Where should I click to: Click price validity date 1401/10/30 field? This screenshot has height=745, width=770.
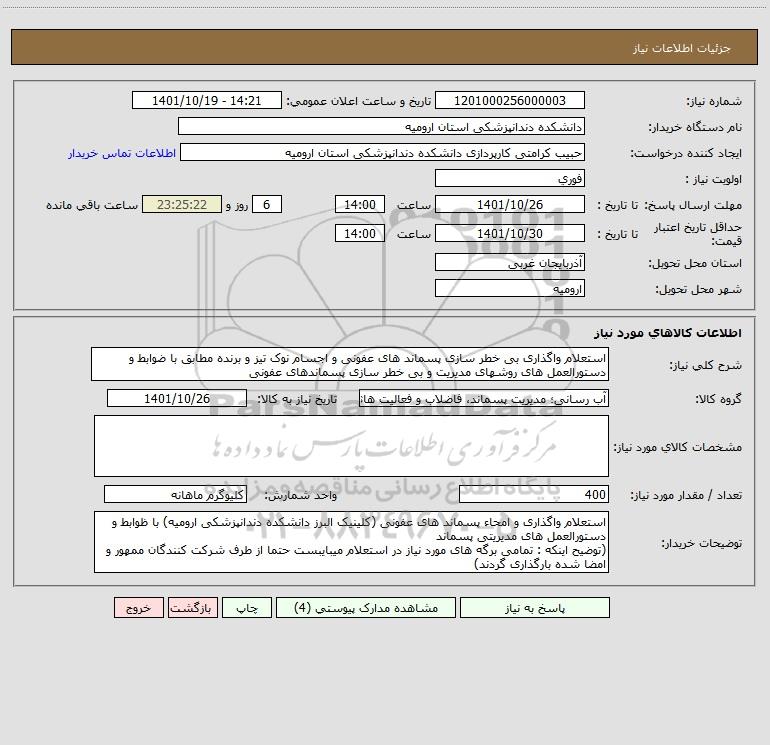510,233
